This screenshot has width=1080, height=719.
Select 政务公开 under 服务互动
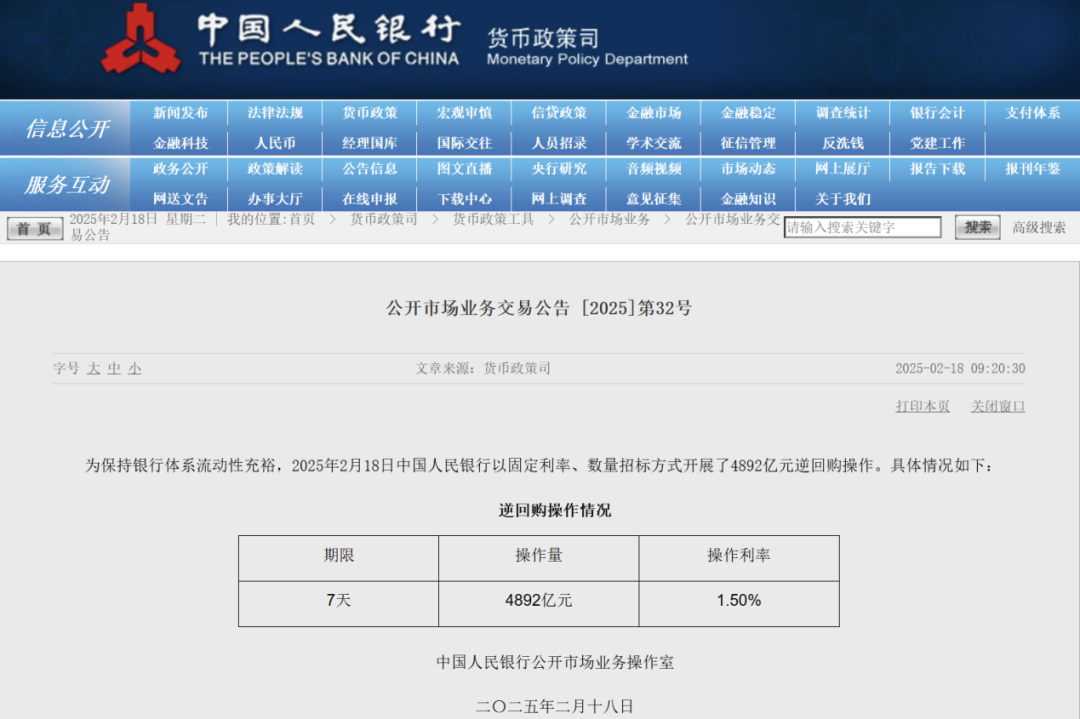point(180,169)
